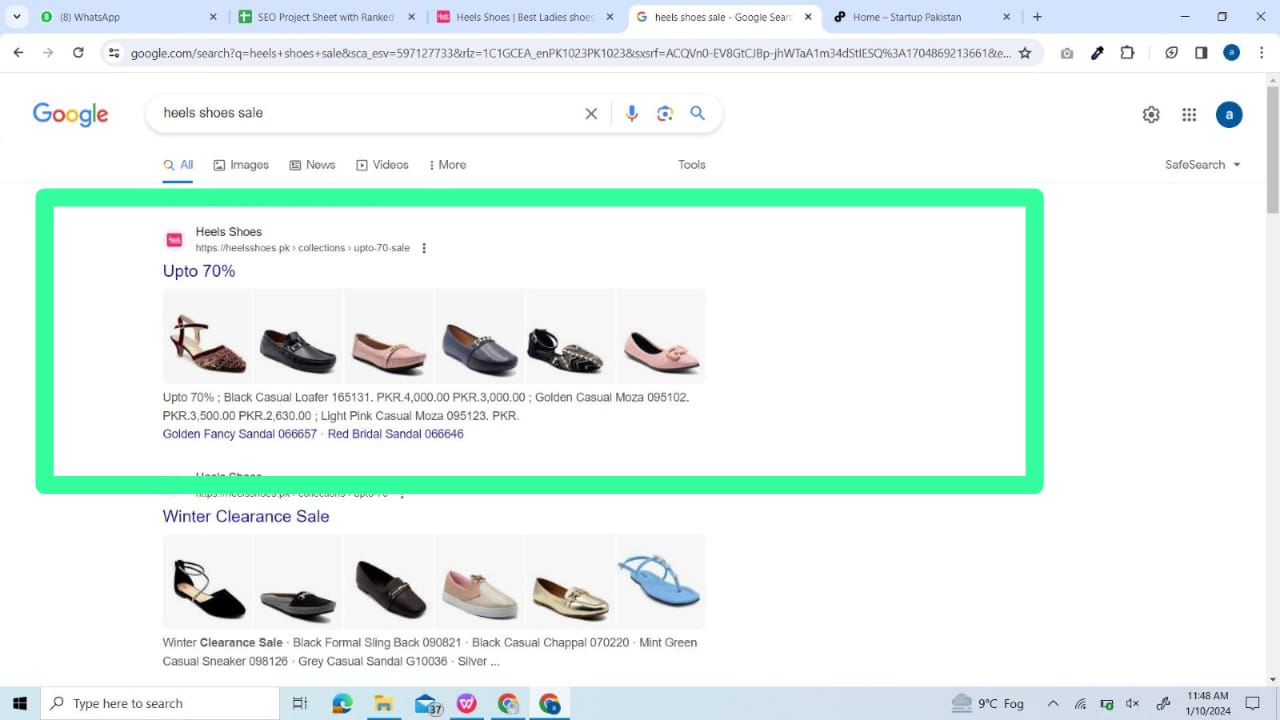
Task: Switch to Heels Shoes Best Ladies tab
Action: [x=526, y=17]
